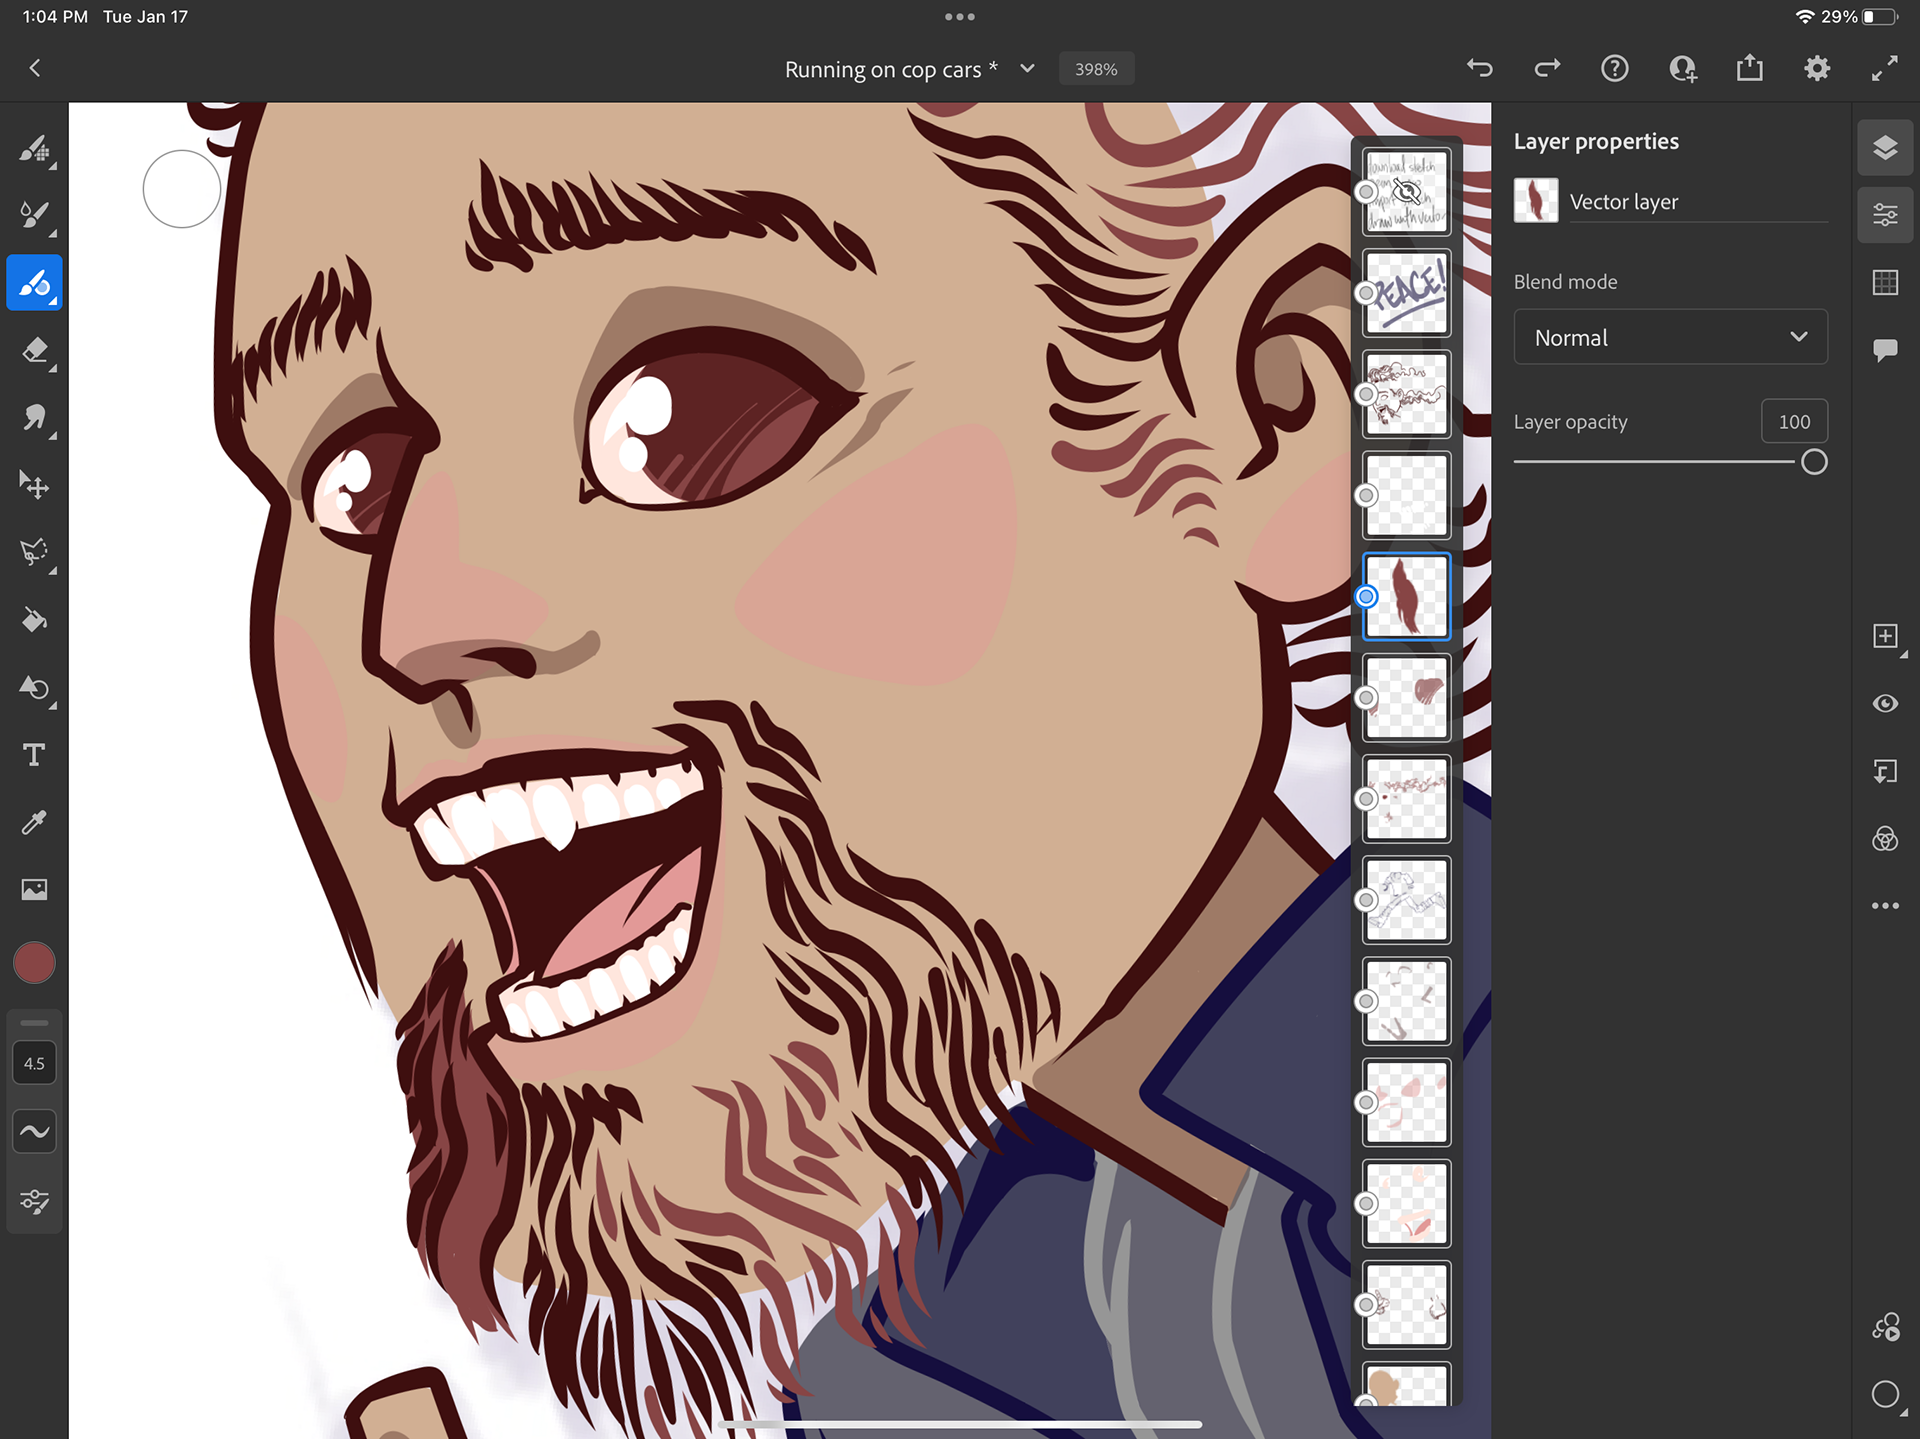Open Appearance blend circles icon

1885,838
